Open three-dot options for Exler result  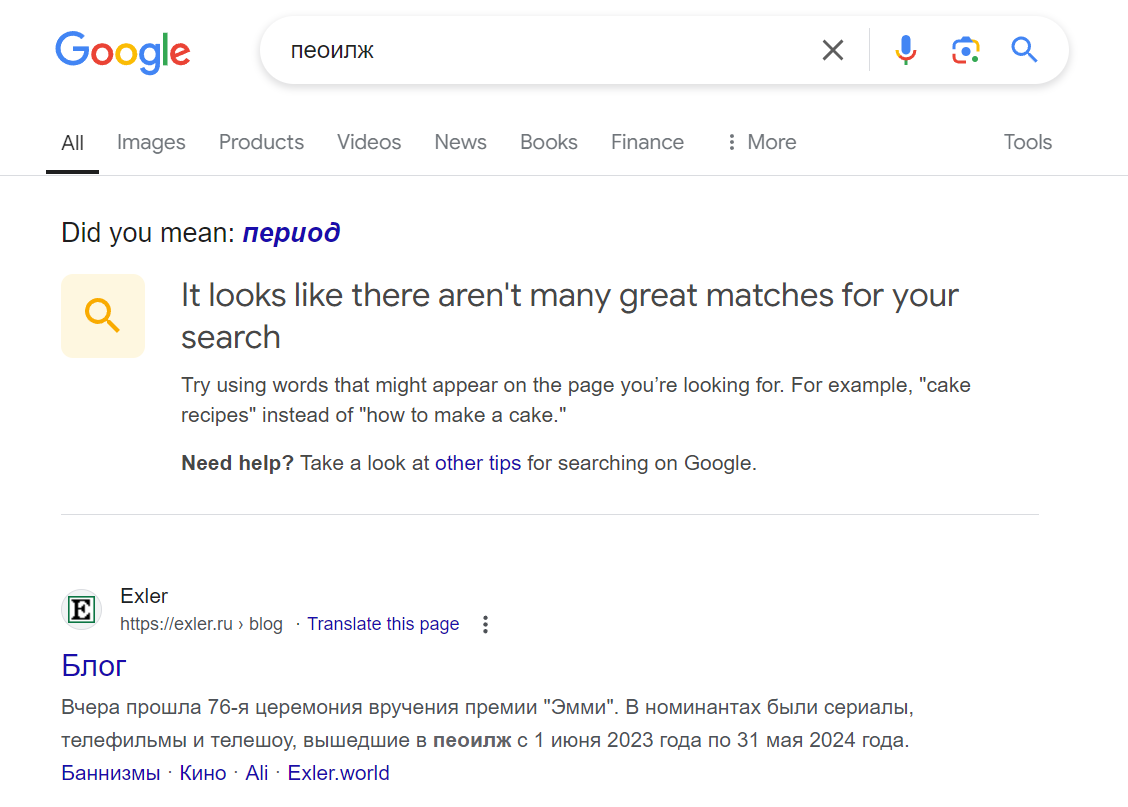[x=485, y=625]
